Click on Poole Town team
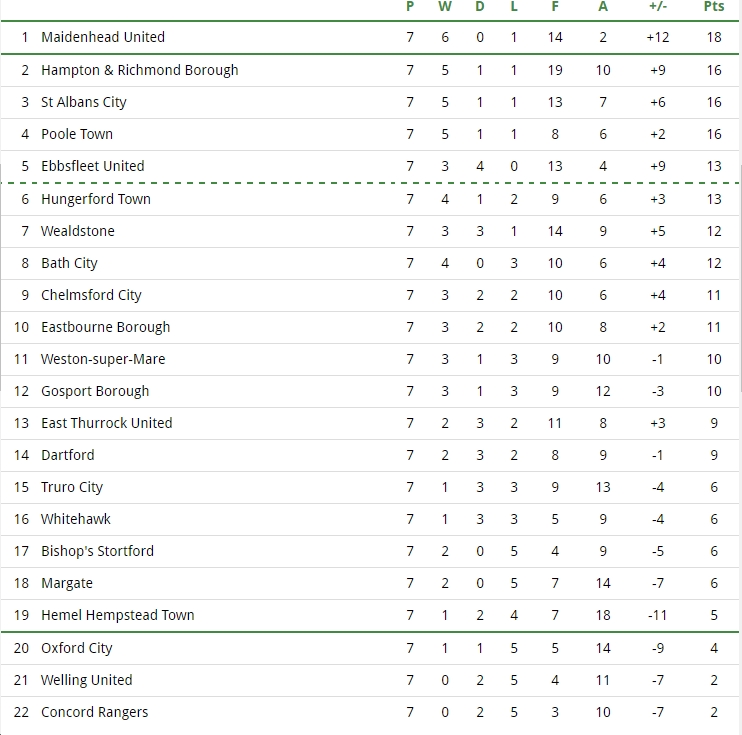Viewport: 742px width, 735px height. pyautogui.click(x=77, y=134)
